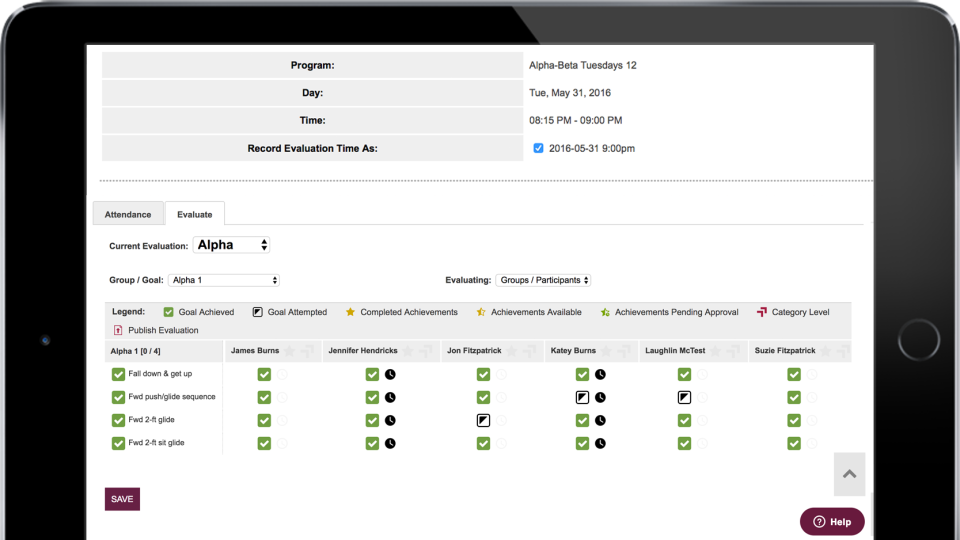The image size is (960, 540).
Task: Click the Publish Evaluation legend icon
Action: coord(118,330)
